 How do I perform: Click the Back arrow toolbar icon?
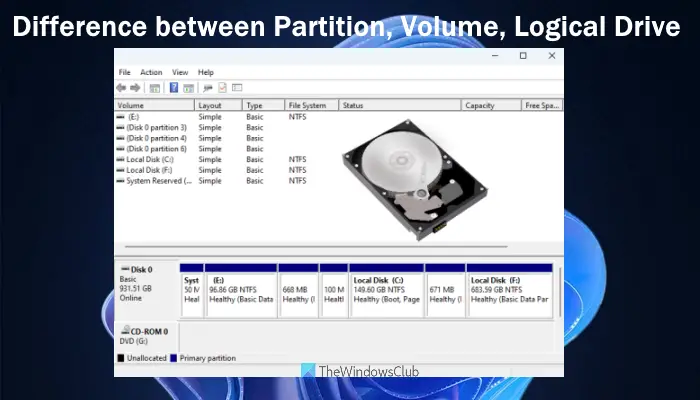121,88
